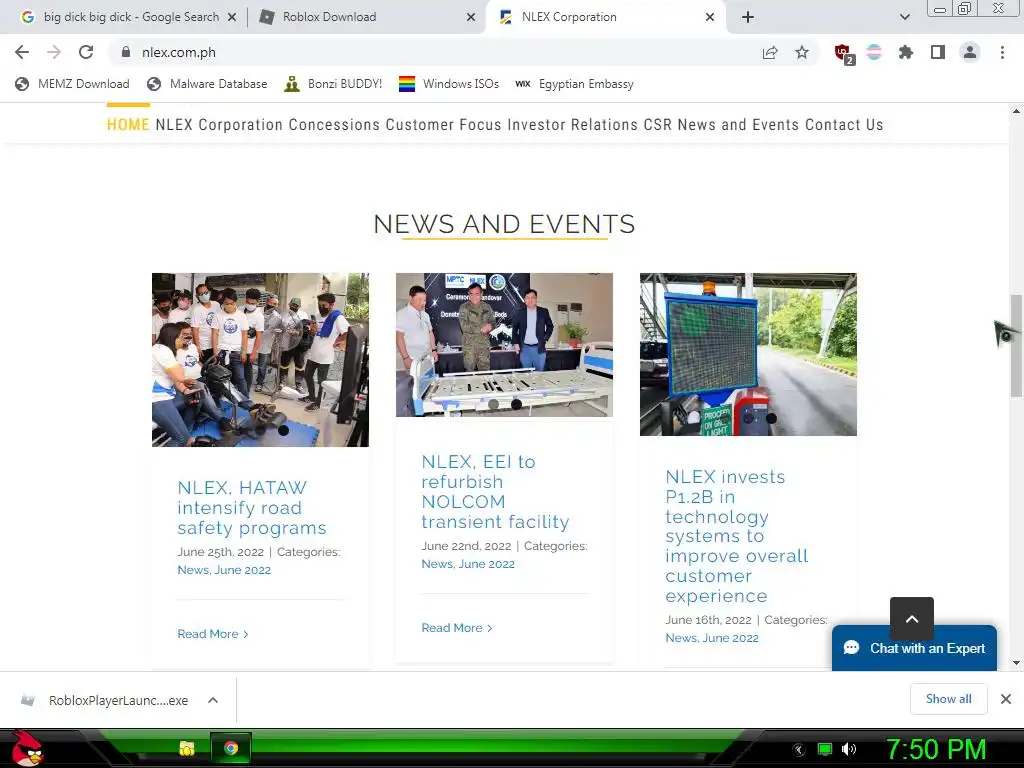Click the Chrome taskbar icon
Viewport: 1024px width, 768px height.
click(x=231, y=748)
